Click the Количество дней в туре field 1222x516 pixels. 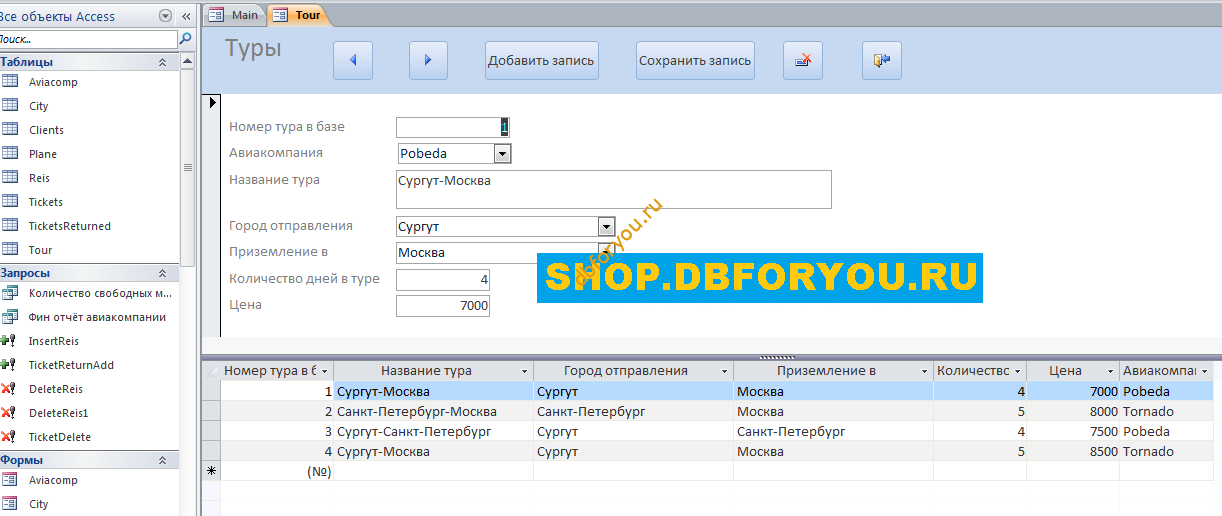coord(443,279)
